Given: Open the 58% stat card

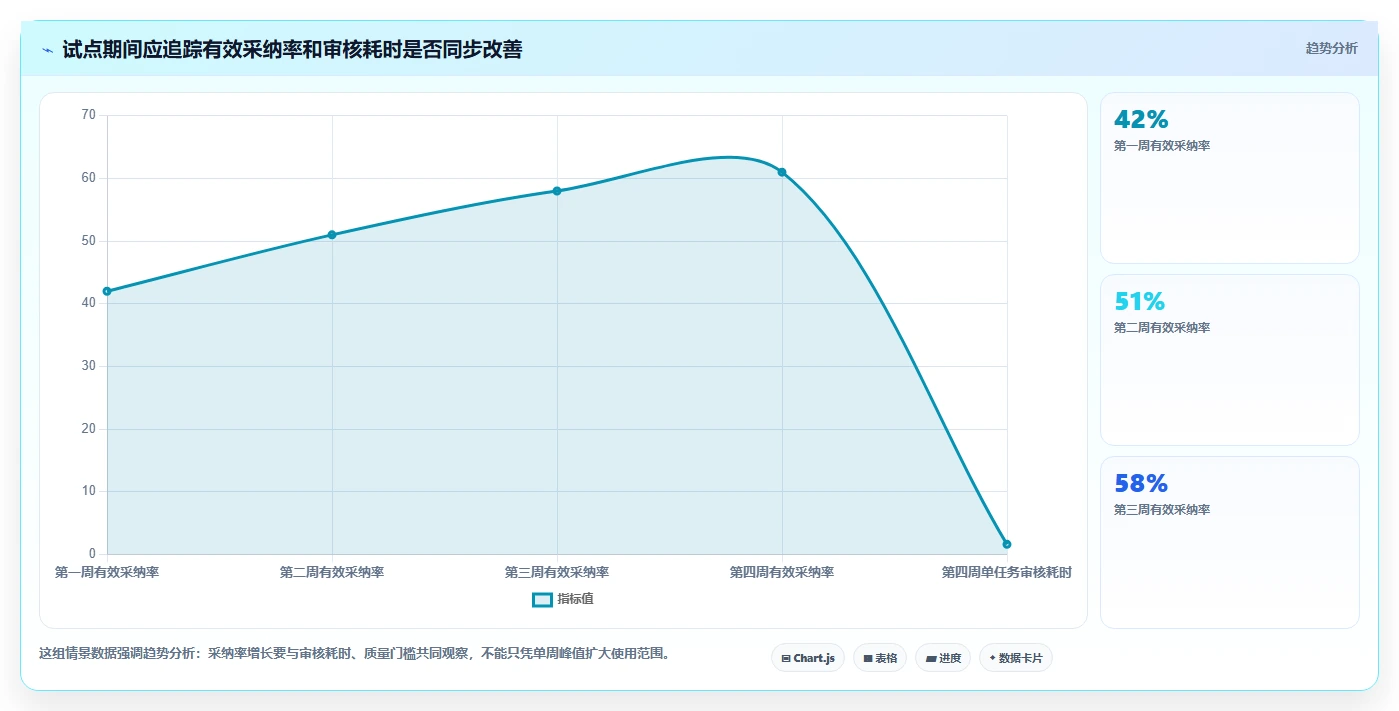Looking at the screenshot, I should tap(1230, 542).
